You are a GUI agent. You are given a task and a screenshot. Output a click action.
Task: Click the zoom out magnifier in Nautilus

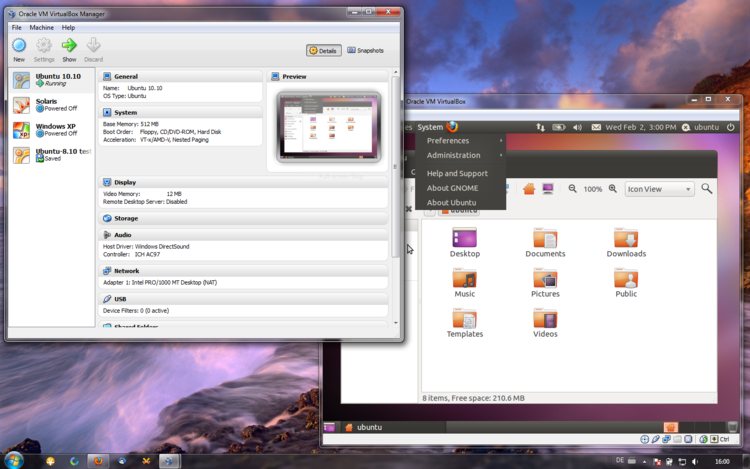(573, 189)
